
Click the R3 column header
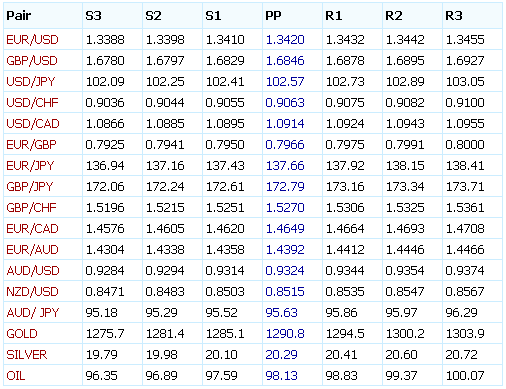pyautogui.click(x=454, y=16)
